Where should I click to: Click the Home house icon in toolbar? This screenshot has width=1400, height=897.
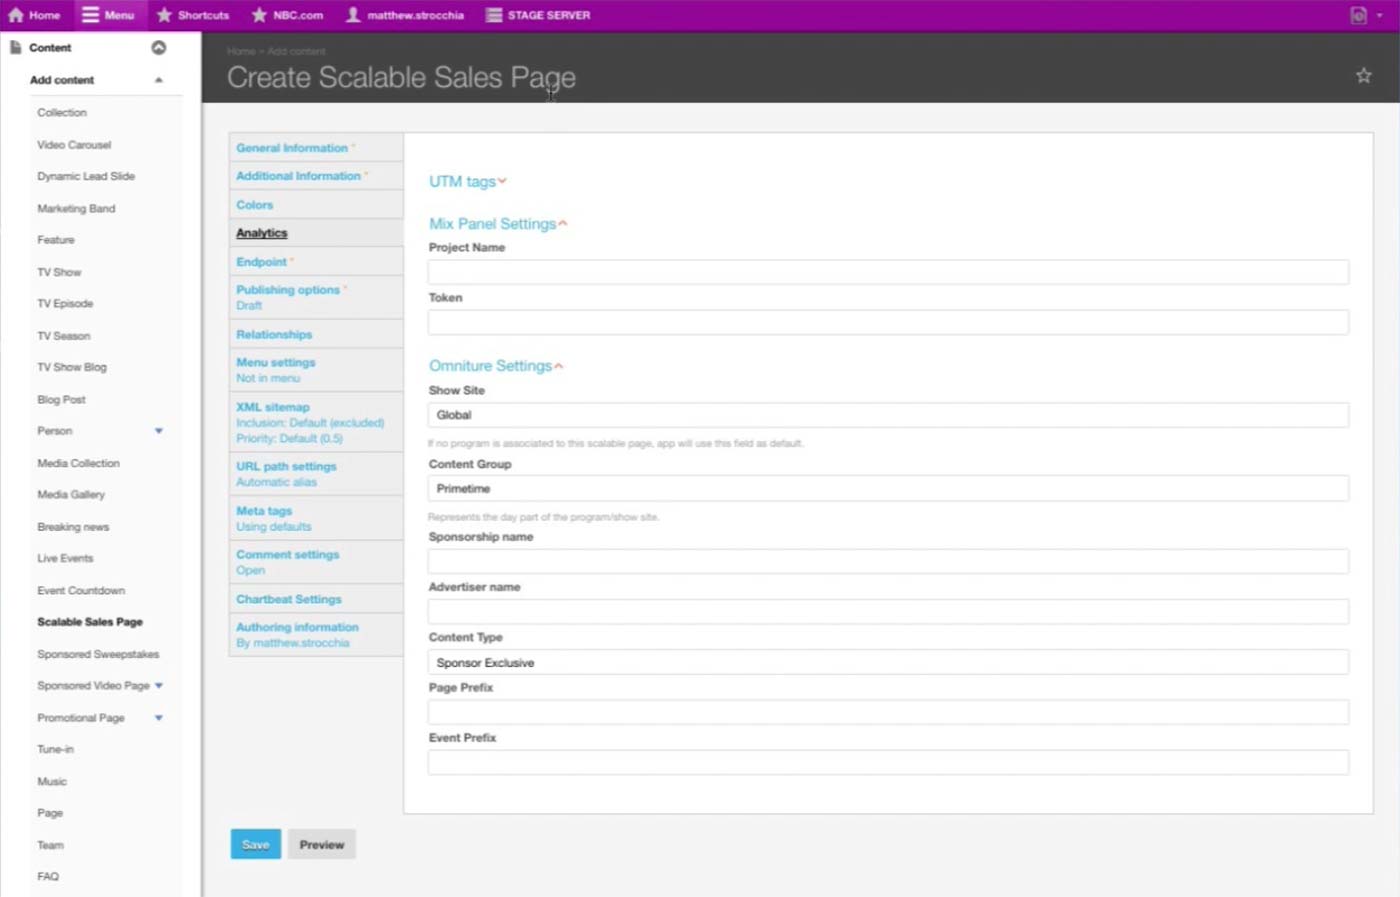pos(16,15)
